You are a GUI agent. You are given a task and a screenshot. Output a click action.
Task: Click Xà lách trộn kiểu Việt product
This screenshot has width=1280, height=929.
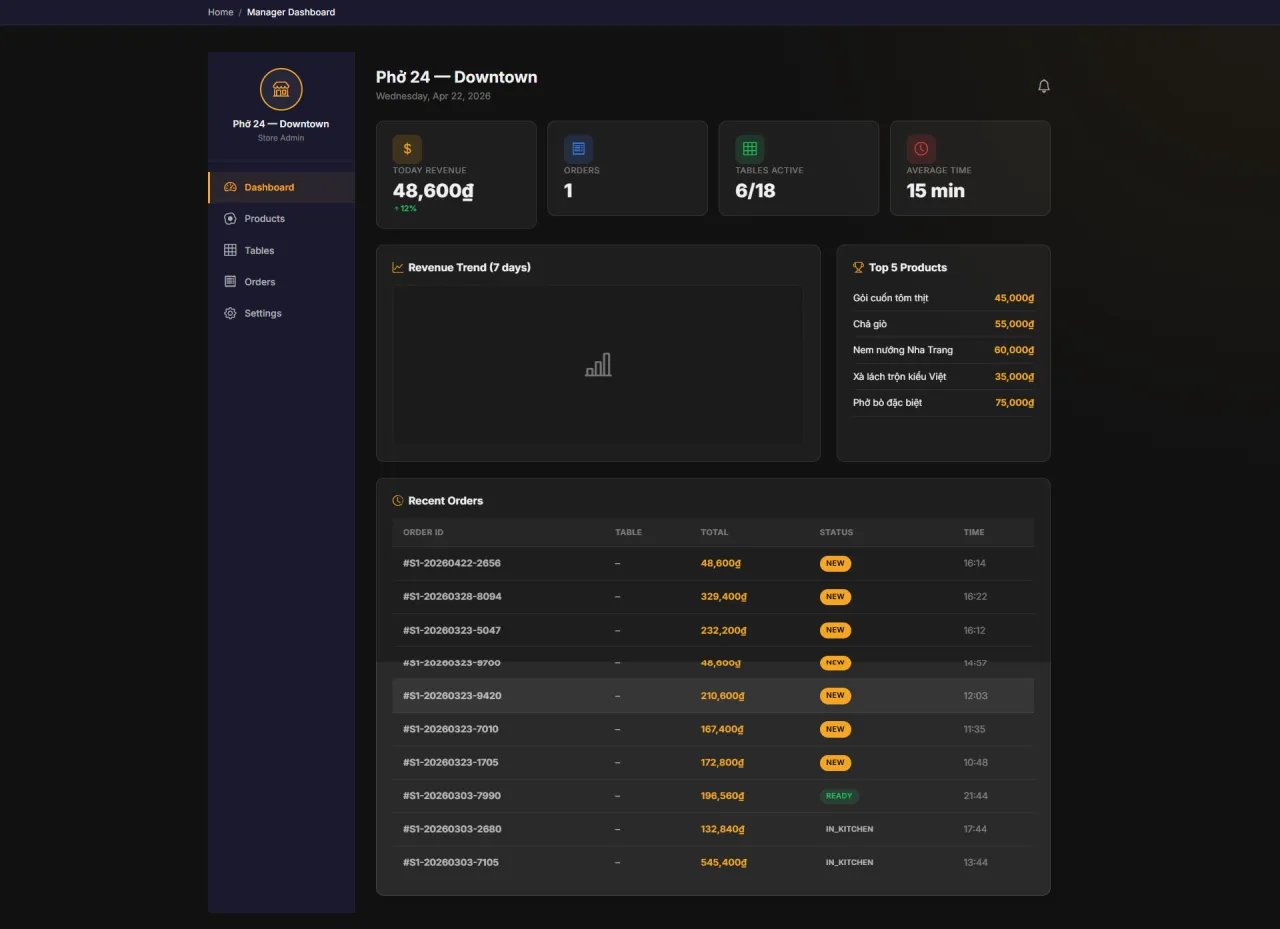[x=943, y=376]
